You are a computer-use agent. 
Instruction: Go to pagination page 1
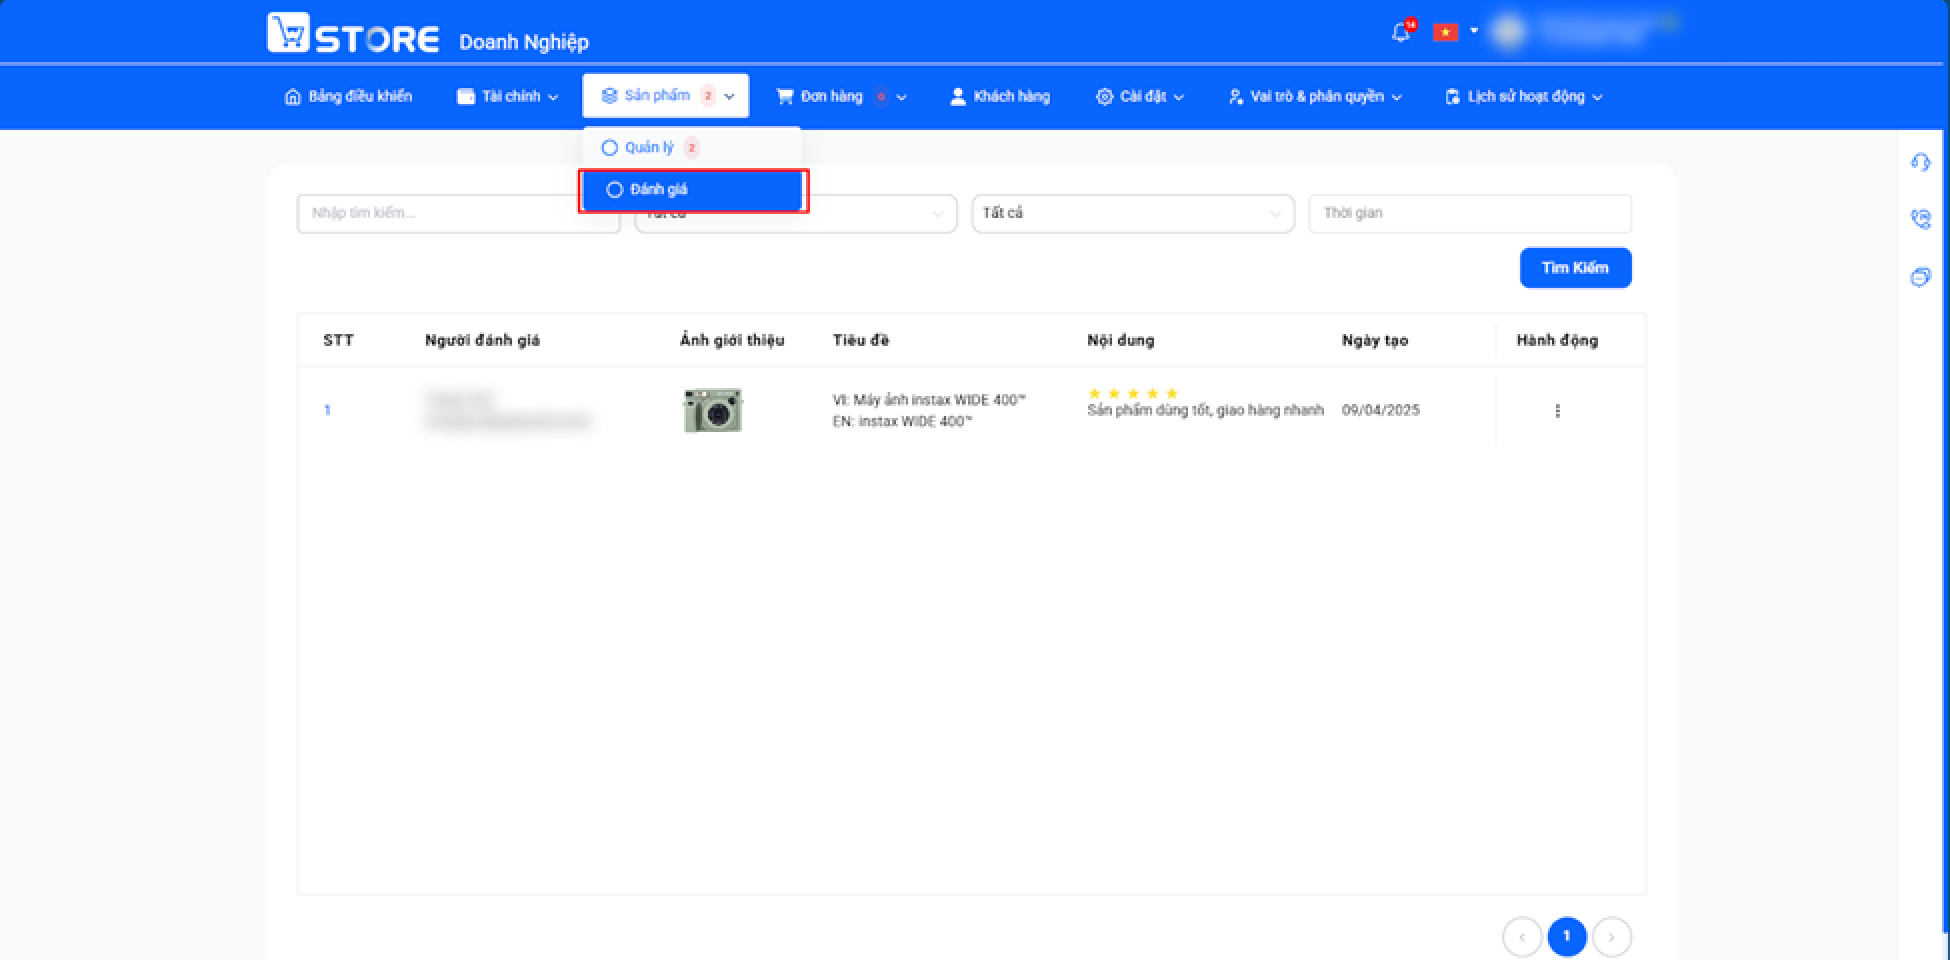pos(1567,937)
